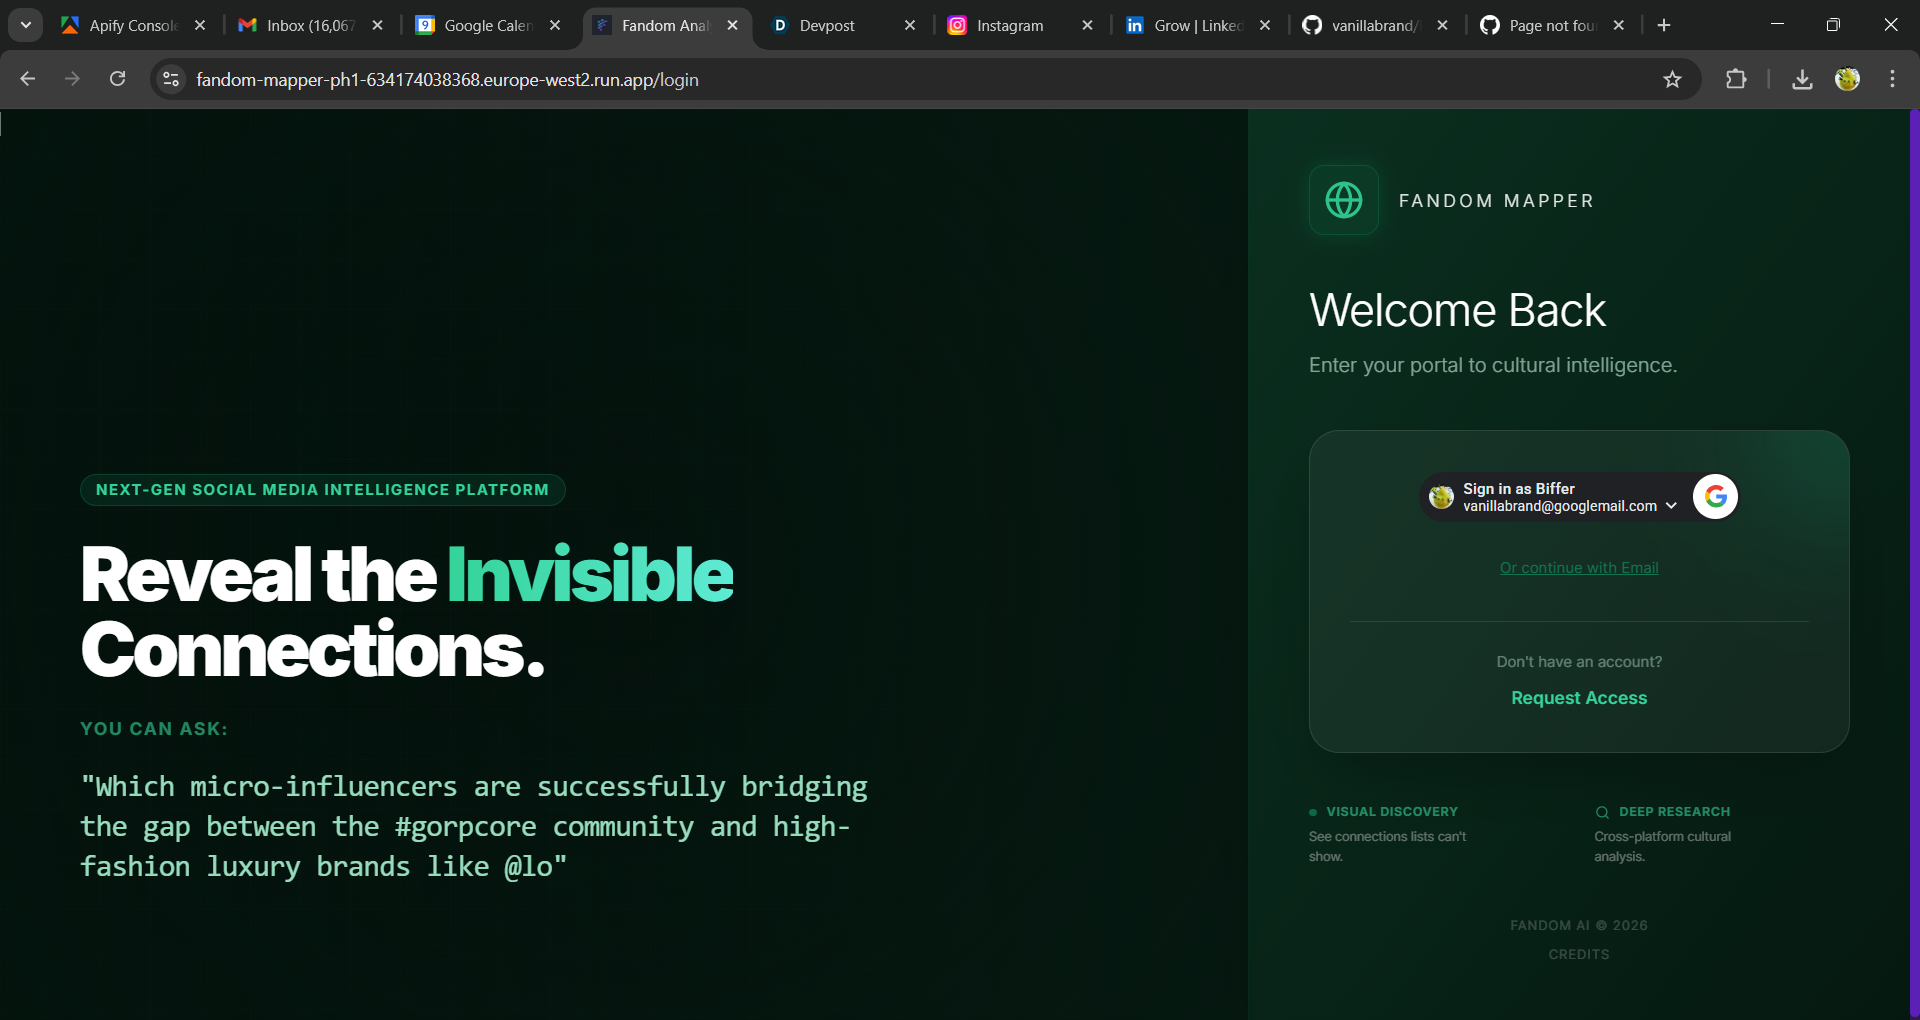Click Or continue with Email link

pos(1579,568)
